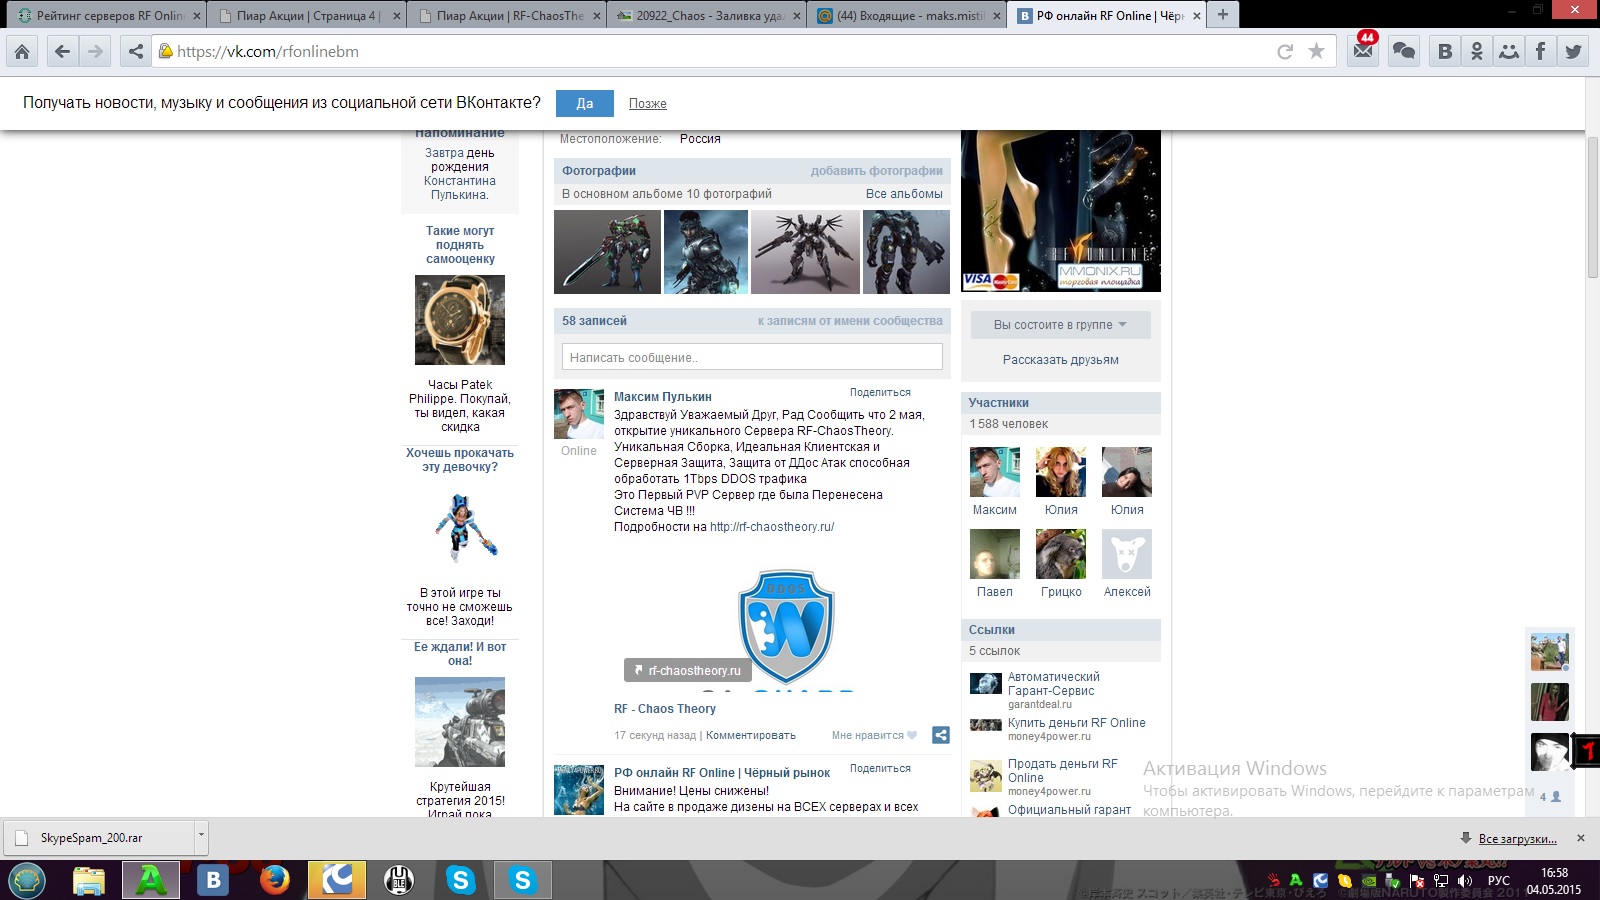Expand the Вы состоите в группе dropdown
Image resolution: width=1600 pixels, height=900 pixels.
coord(1060,325)
